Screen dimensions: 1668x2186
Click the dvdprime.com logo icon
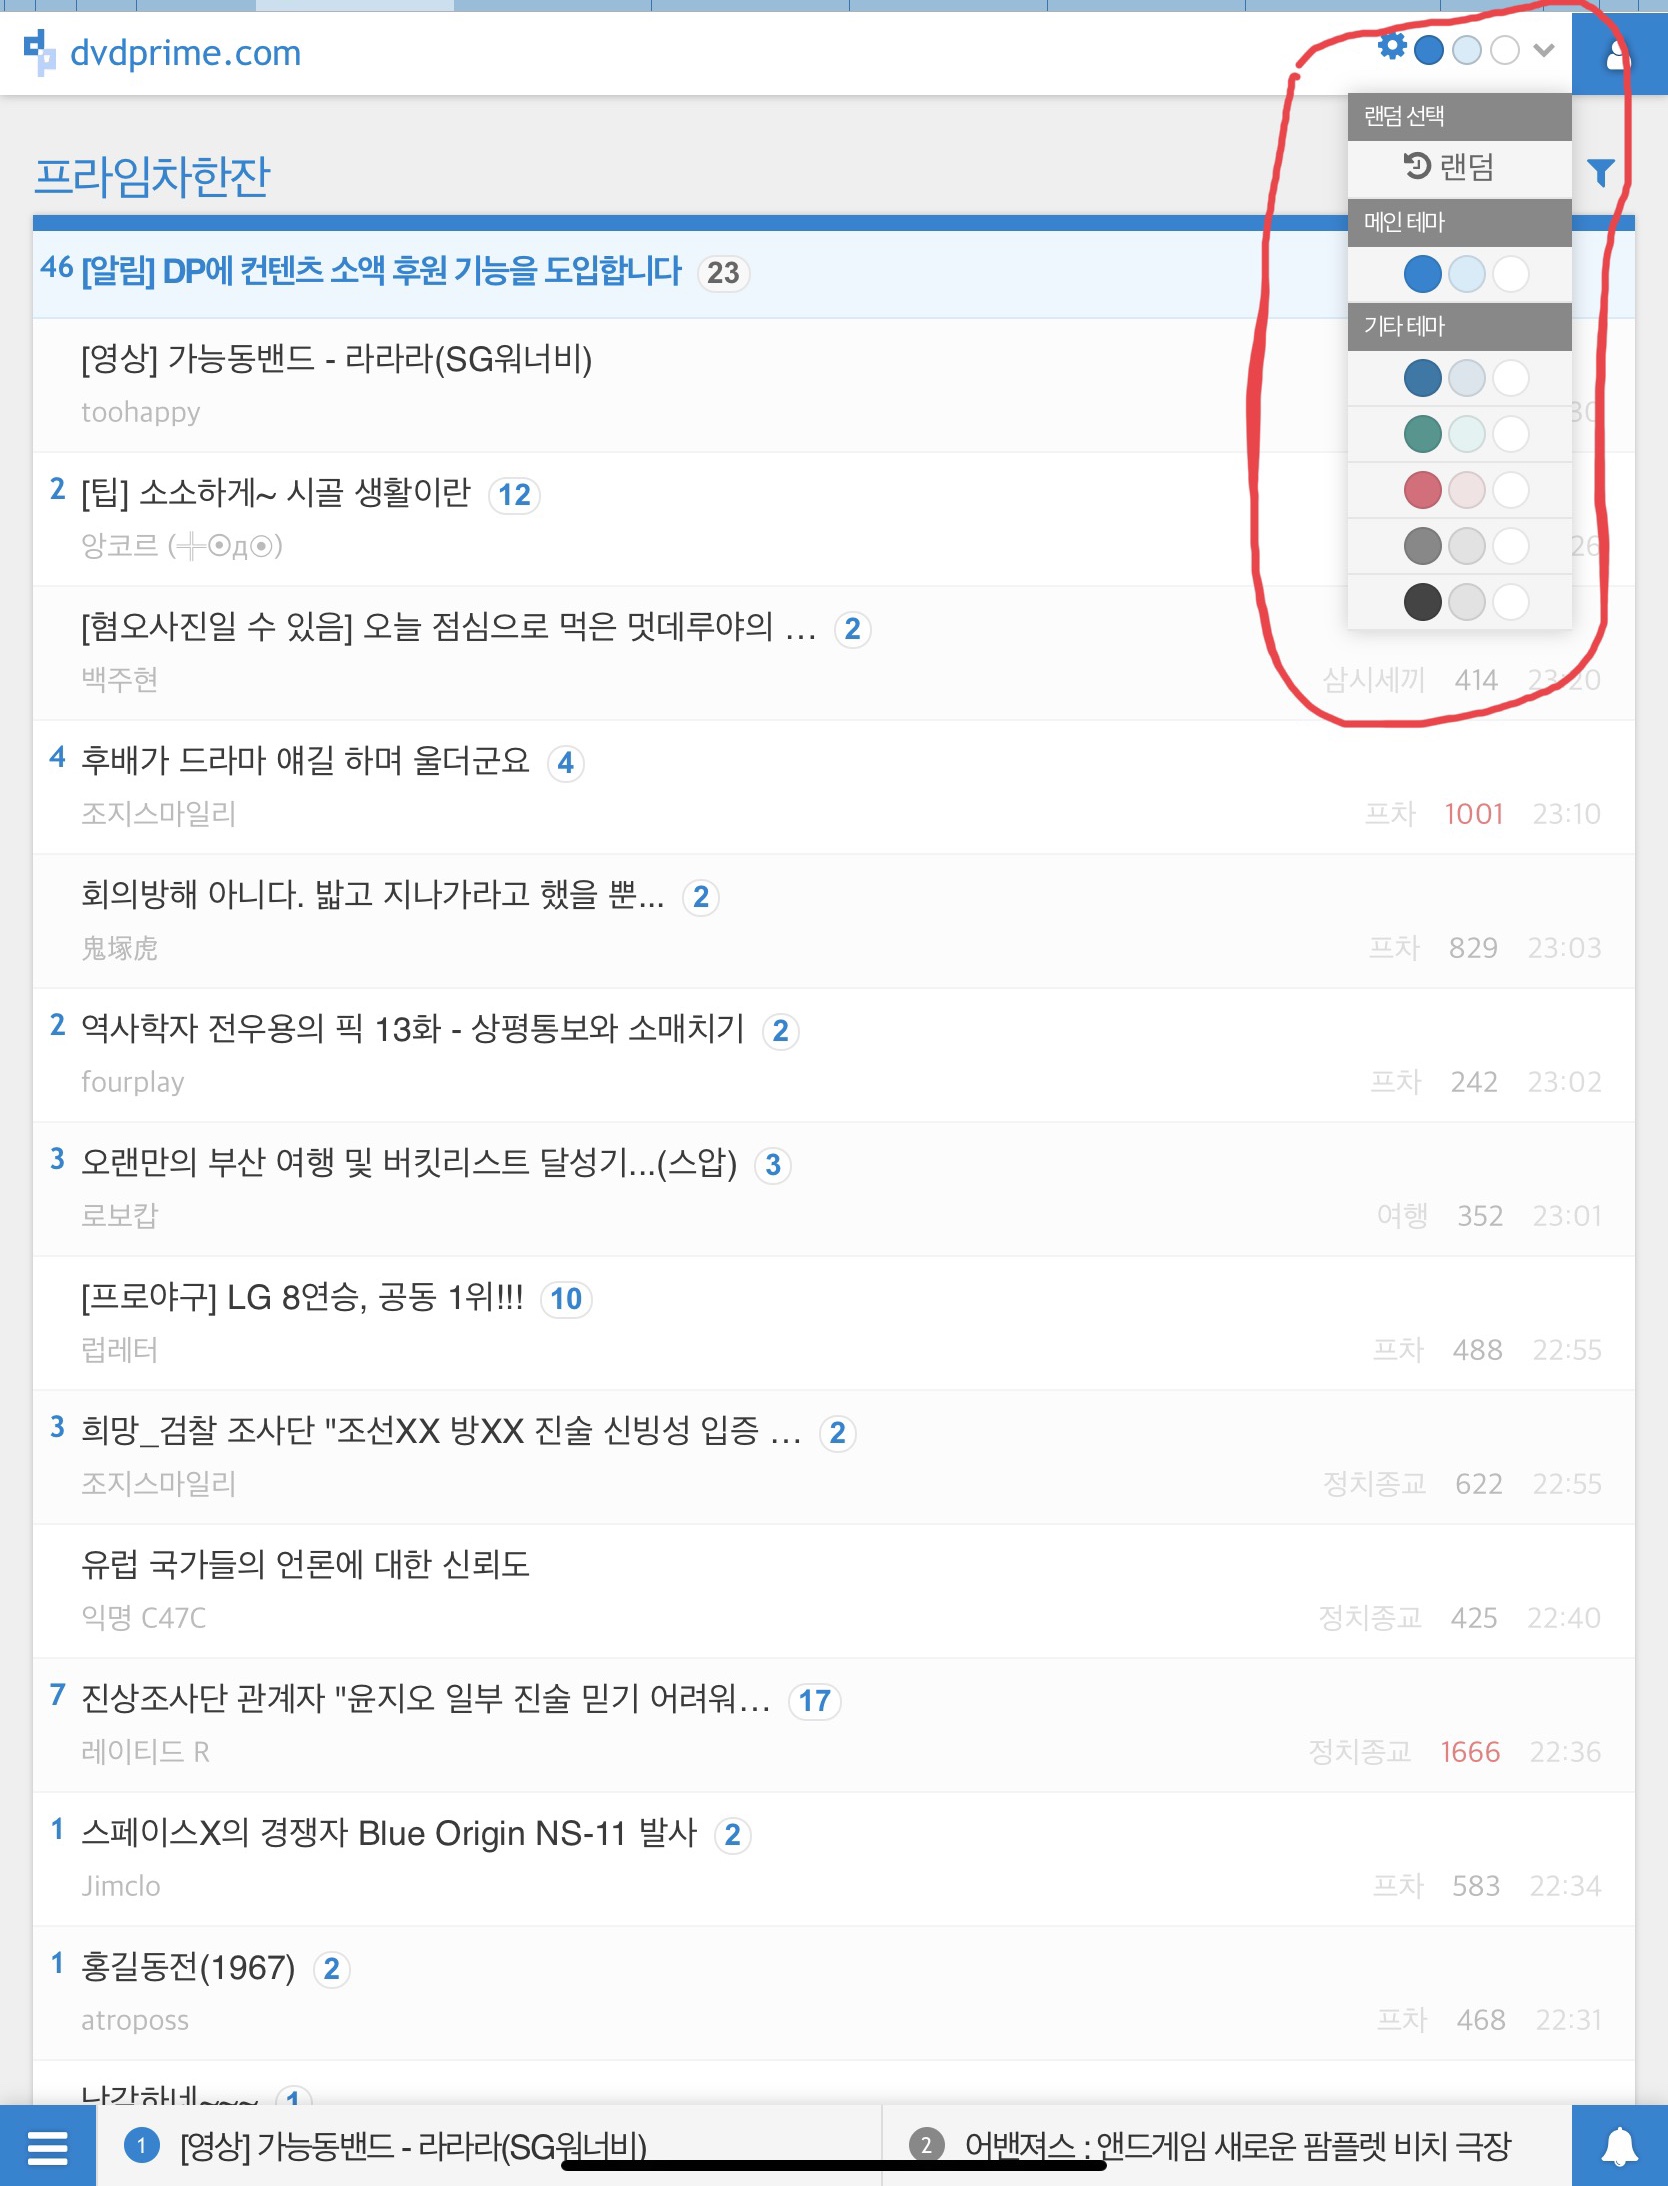tap(39, 52)
